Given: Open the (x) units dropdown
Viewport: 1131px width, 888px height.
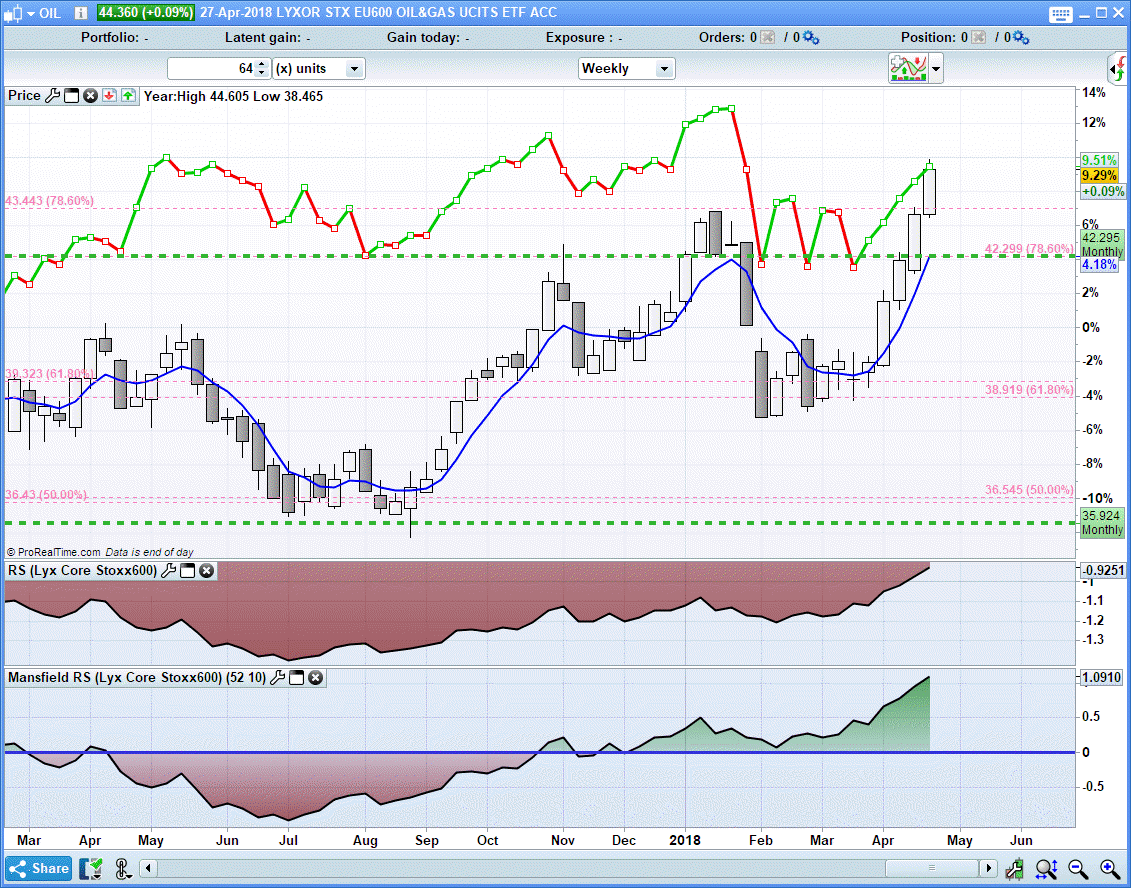Looking at the screenshot, I should coord(320,69).
